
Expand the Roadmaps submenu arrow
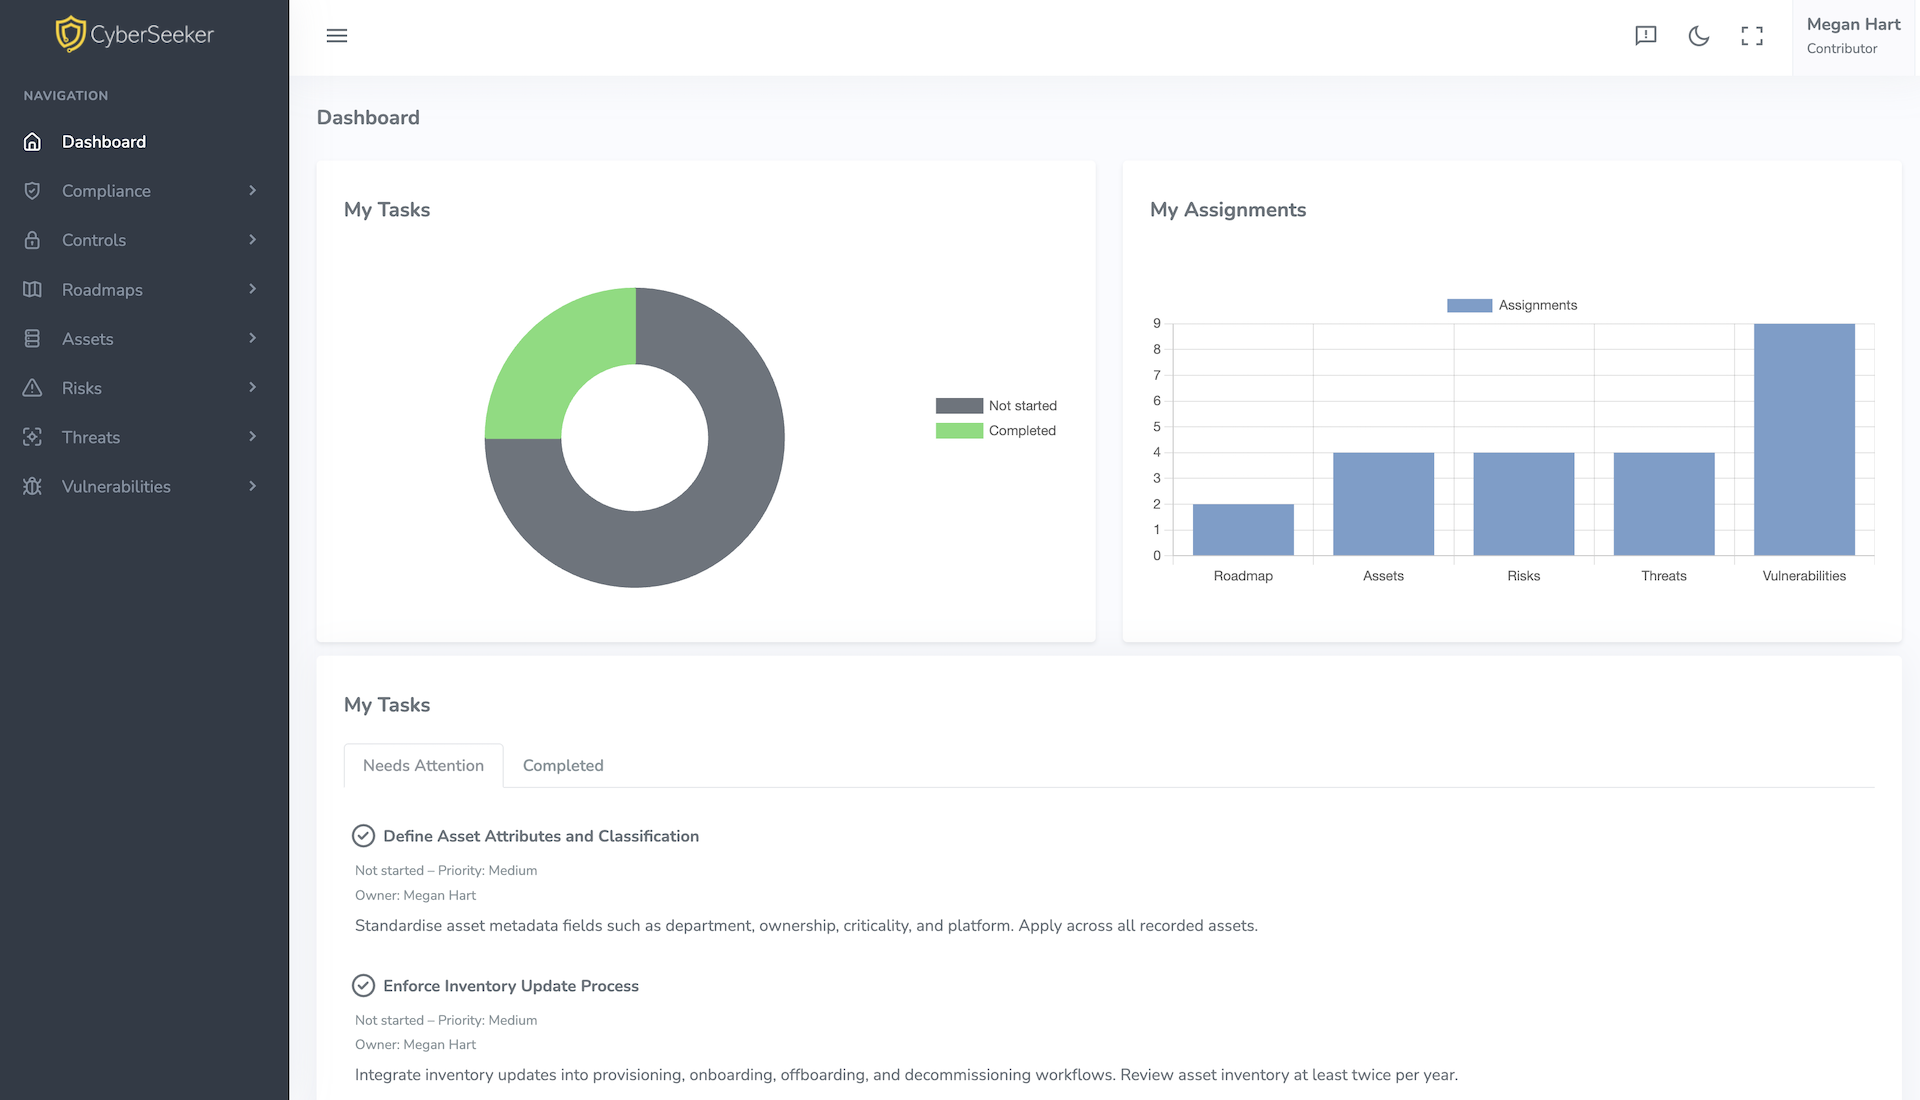(x=252, y=289)
